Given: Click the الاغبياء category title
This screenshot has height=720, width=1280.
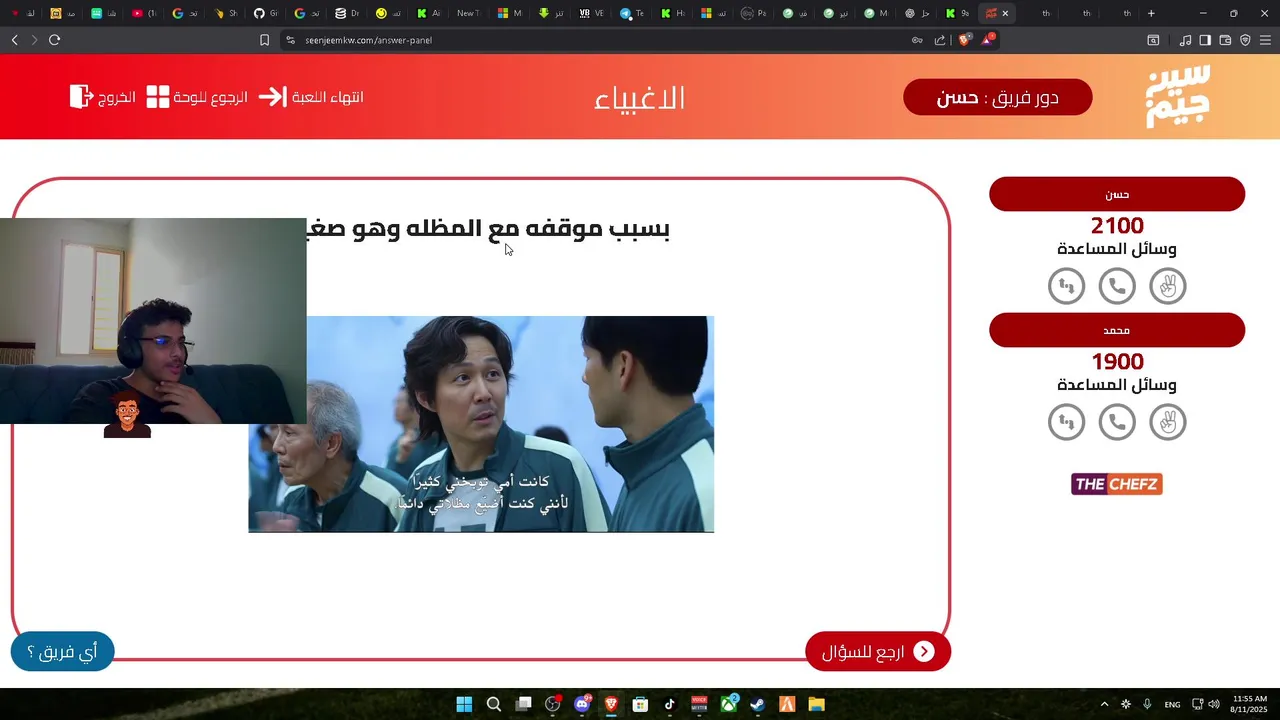Looking at the screenshot, I should (640, 98).
